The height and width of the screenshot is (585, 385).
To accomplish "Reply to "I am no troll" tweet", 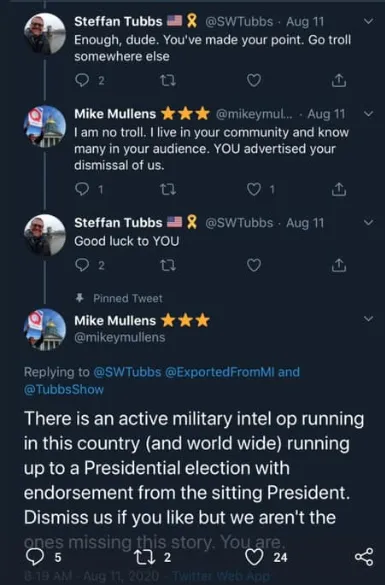I will point(82,190).
